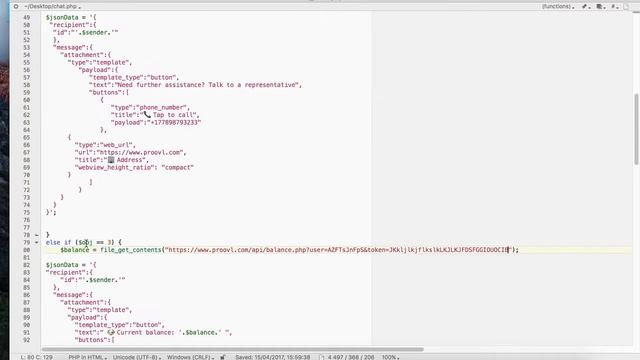Click line number 80 in the gutter
640x360 pixels.
(27, 250)
